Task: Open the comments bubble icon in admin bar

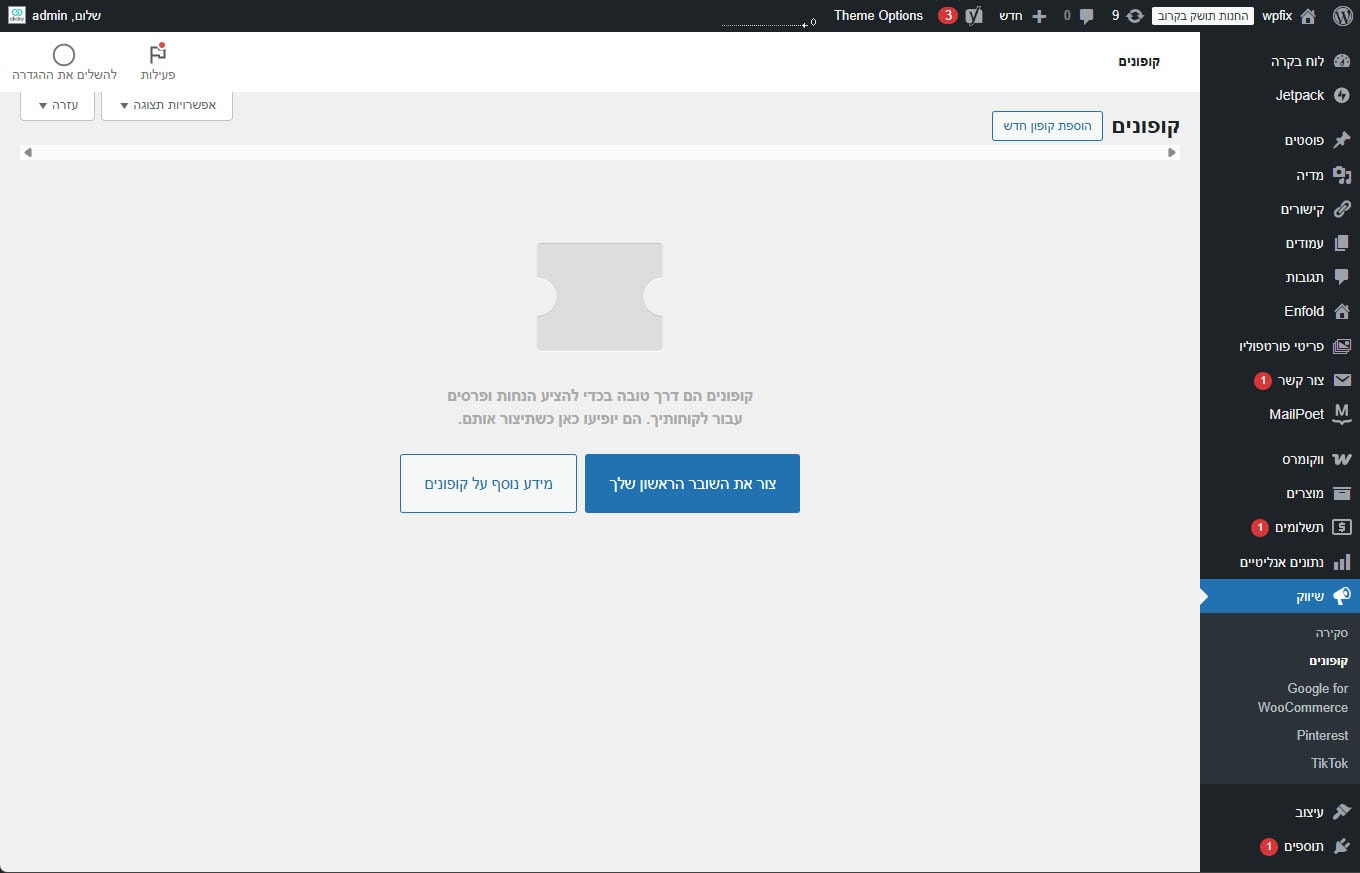Action: click(1086, 16)
